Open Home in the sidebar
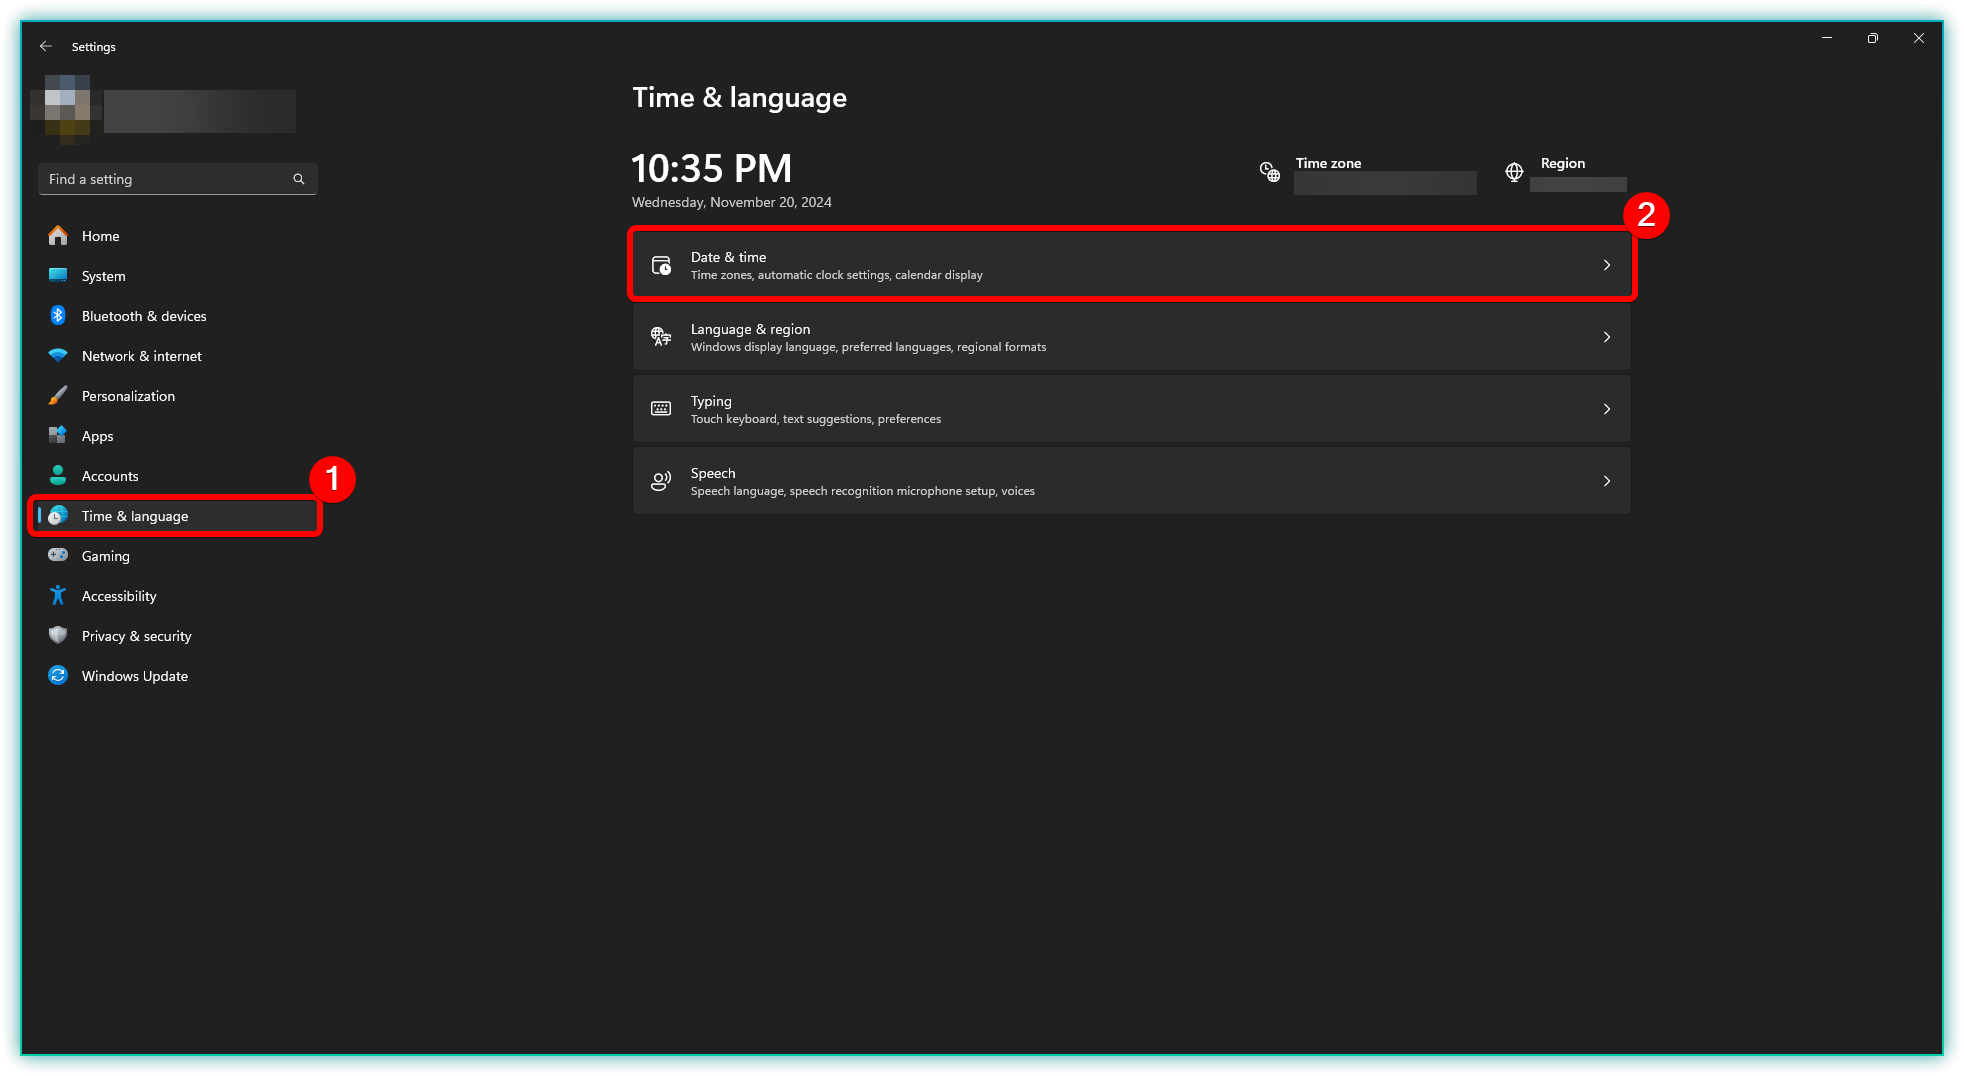The height and width of the screenshot is (1076, 1964). point(177,236)
